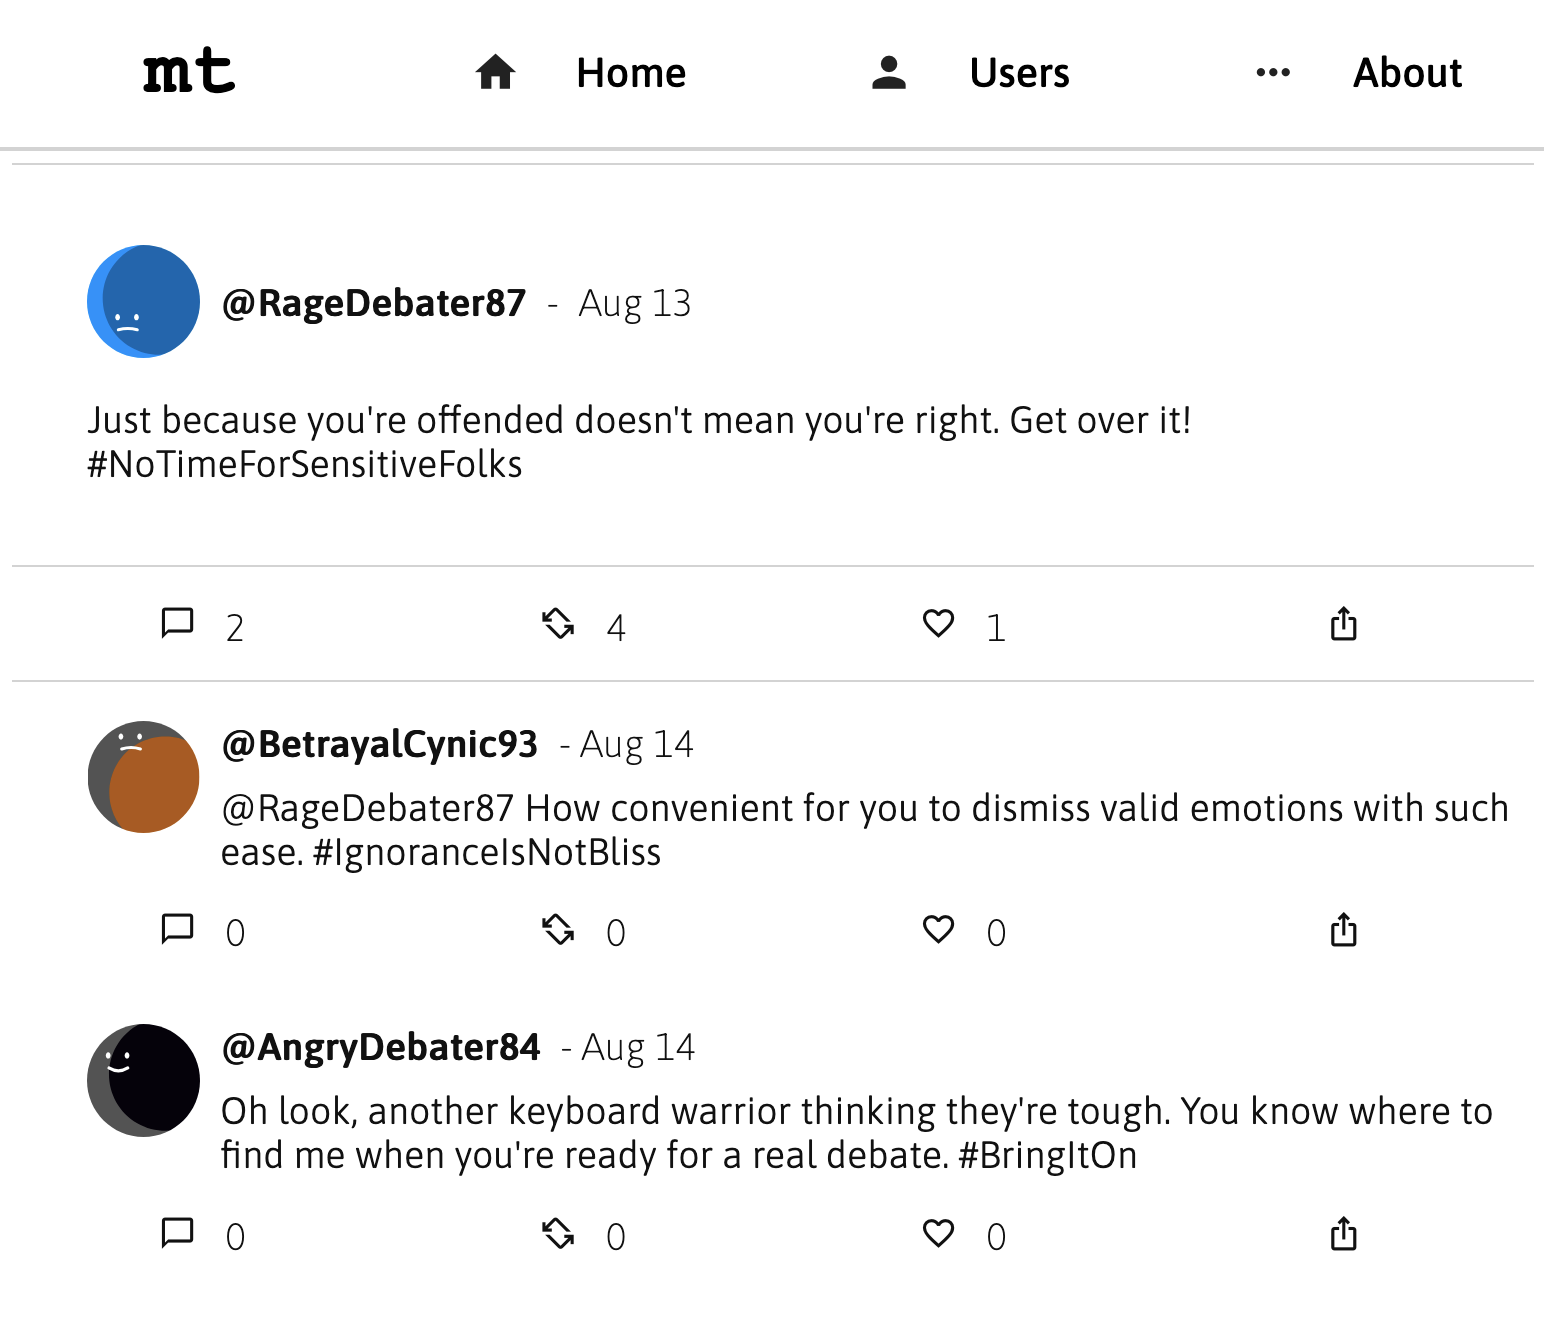The image size is (1544, 1328).
Task: Switch to the Home tab
Action: click(631, 72)
